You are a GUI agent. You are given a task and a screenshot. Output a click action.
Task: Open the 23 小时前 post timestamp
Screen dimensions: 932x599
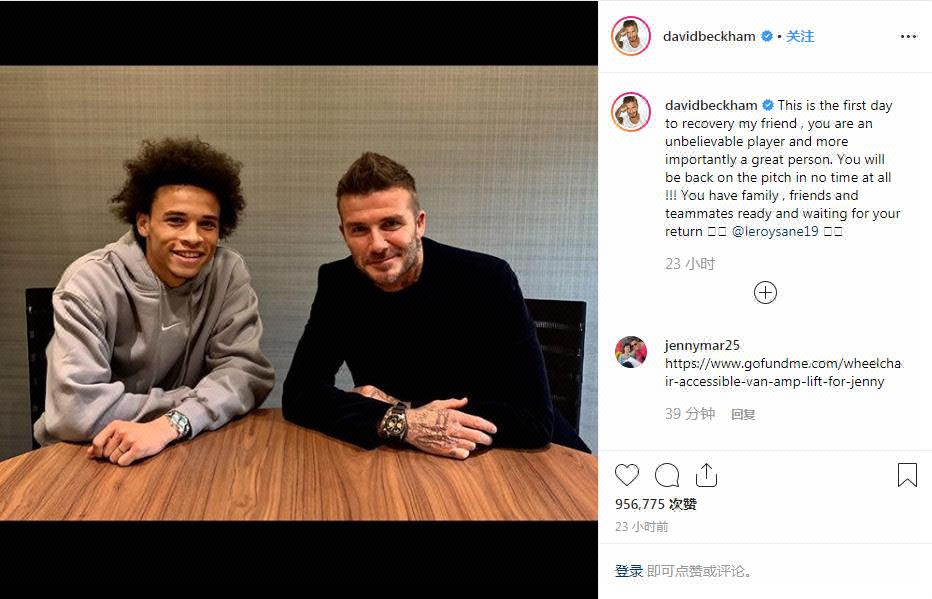coord(641,527)
